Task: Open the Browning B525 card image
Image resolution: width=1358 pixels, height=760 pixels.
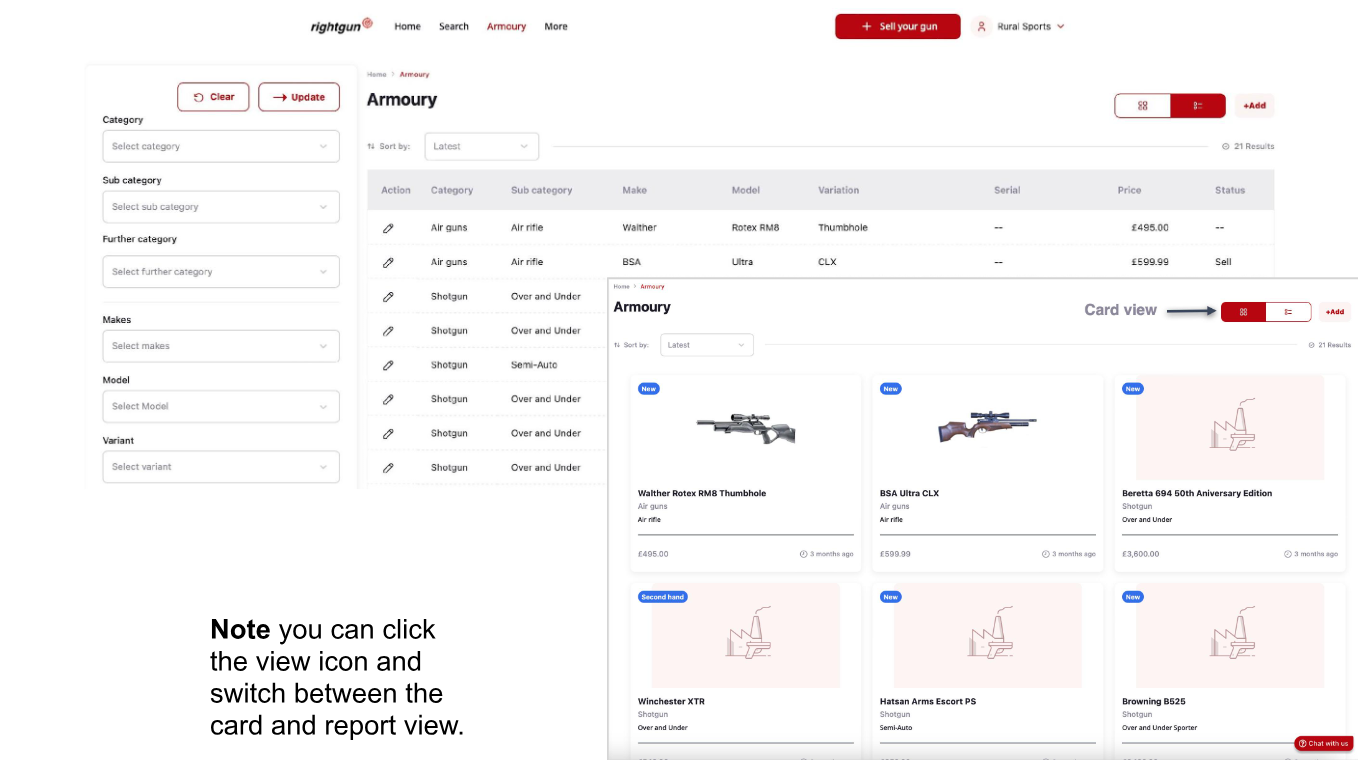Action: pos(1229,636)
